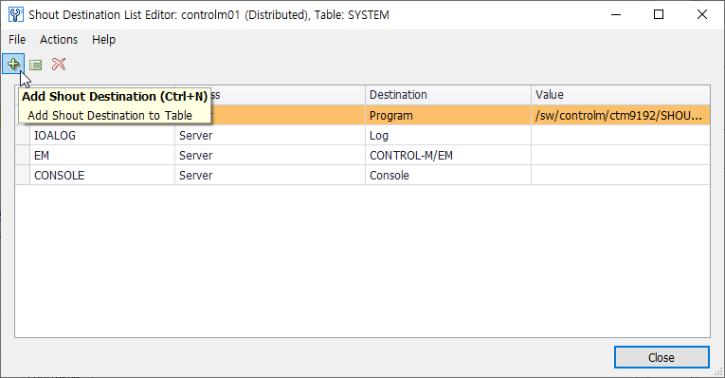Viewport: 725px width, 378px height.
Task: Open the Help menu
Action: click(104, 40)
